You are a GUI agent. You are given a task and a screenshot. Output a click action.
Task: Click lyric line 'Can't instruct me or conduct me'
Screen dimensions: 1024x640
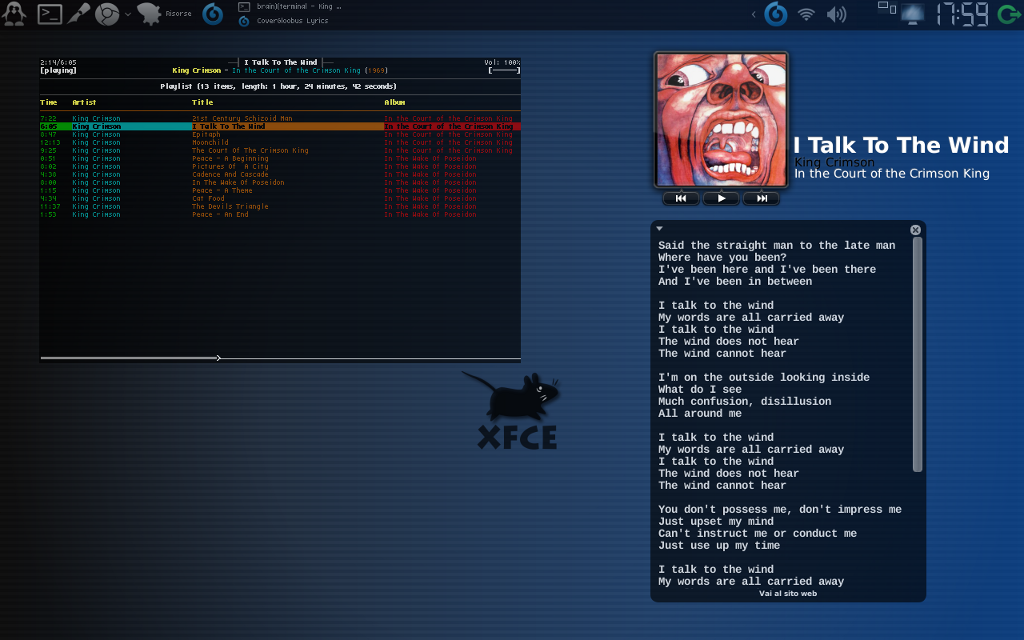pos(757,534)
